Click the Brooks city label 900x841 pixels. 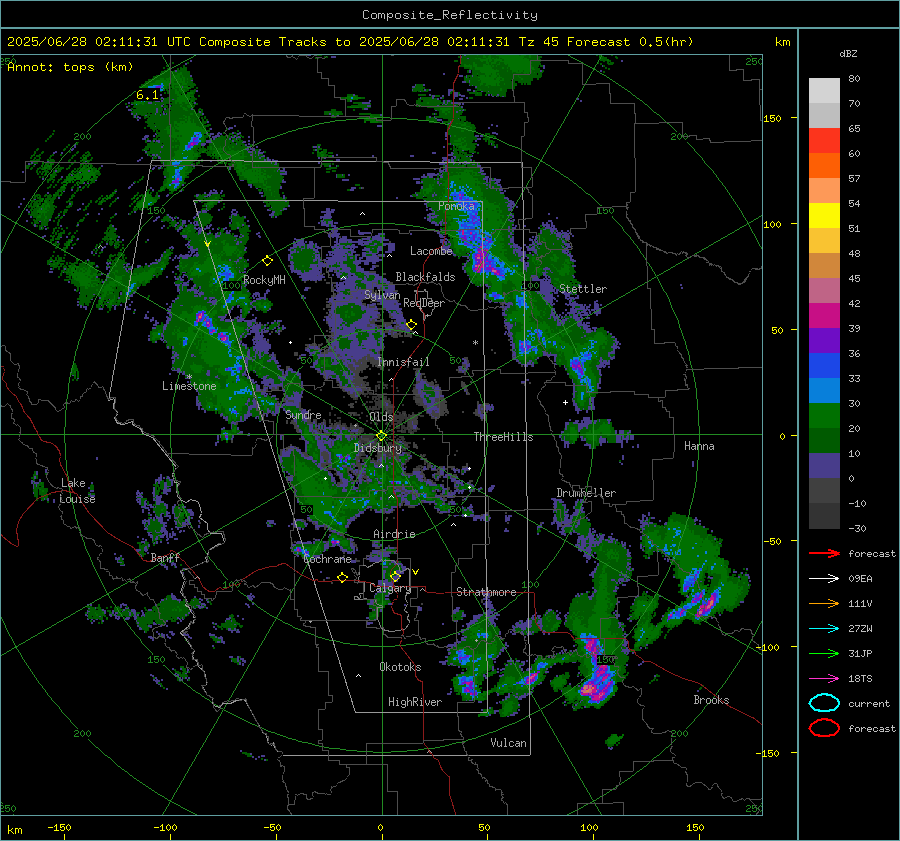711,700
